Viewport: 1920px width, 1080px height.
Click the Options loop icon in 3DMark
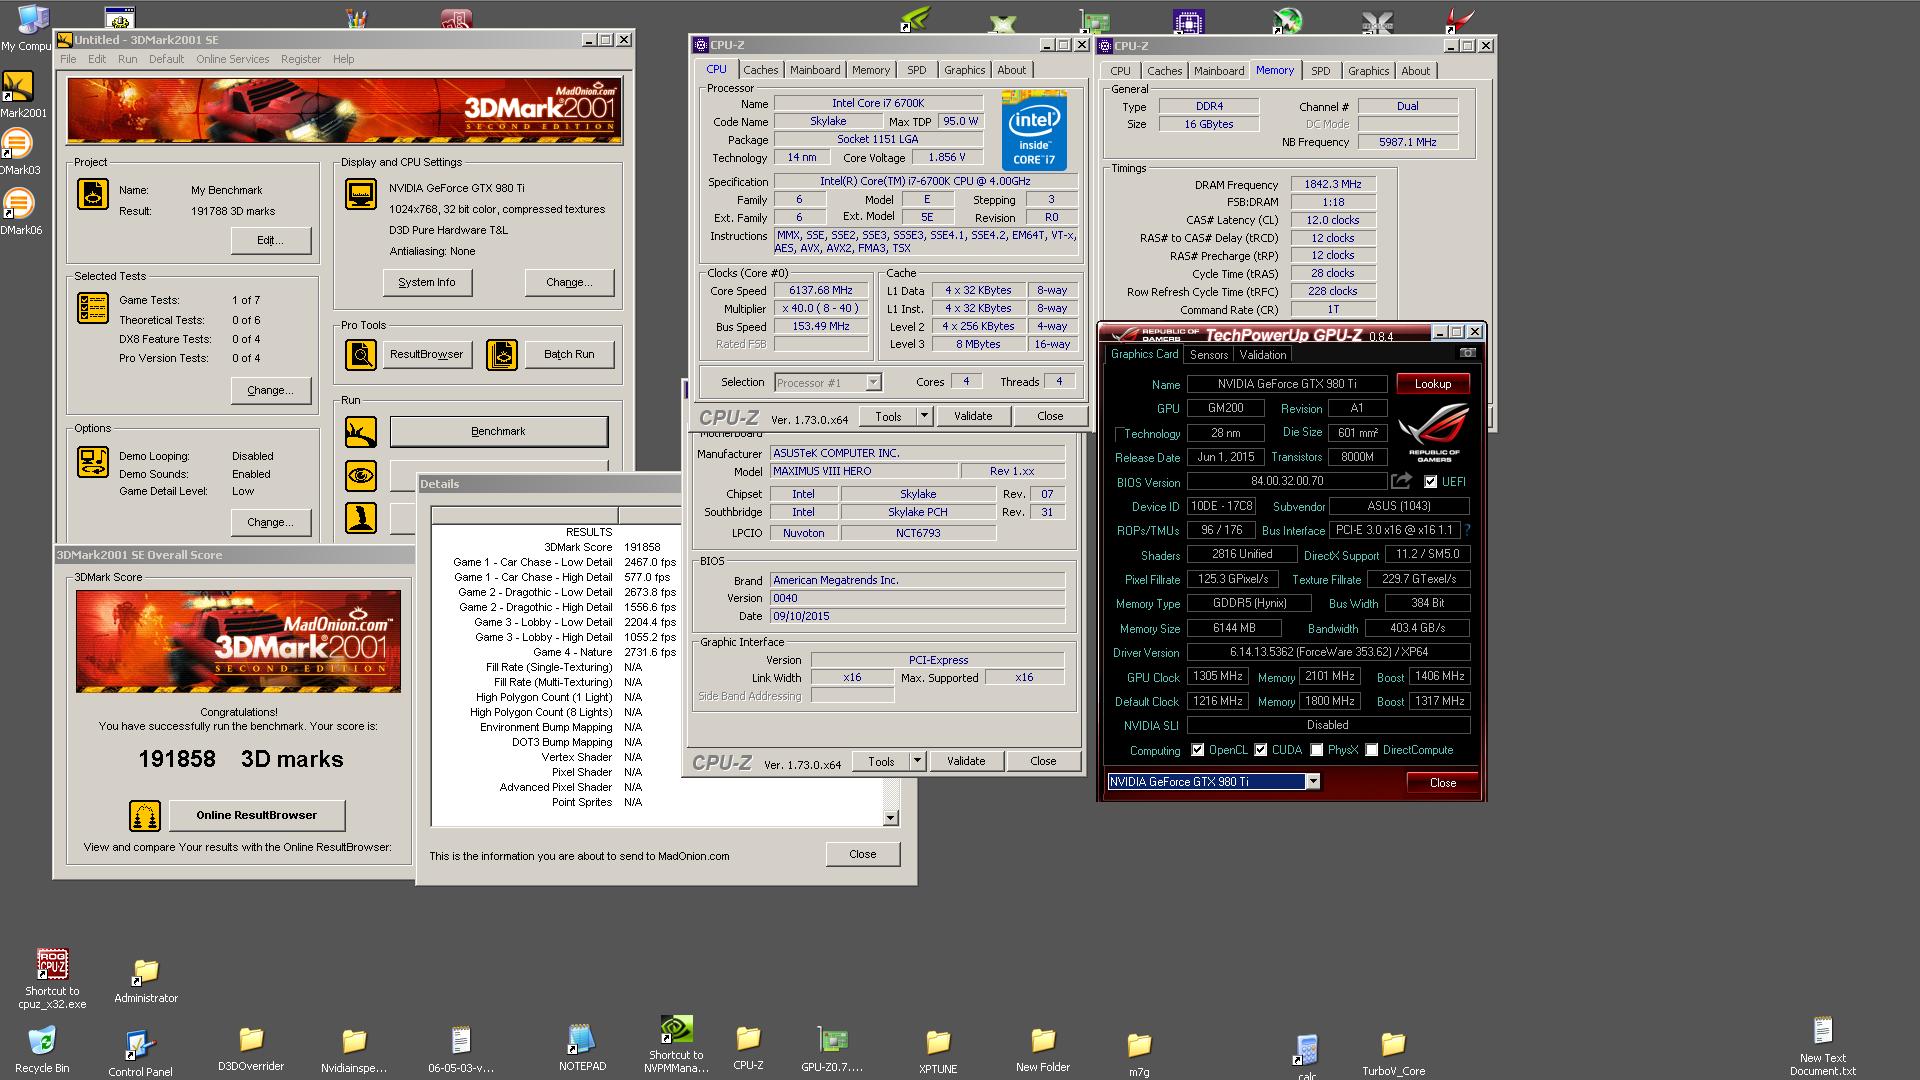[93, 461]
